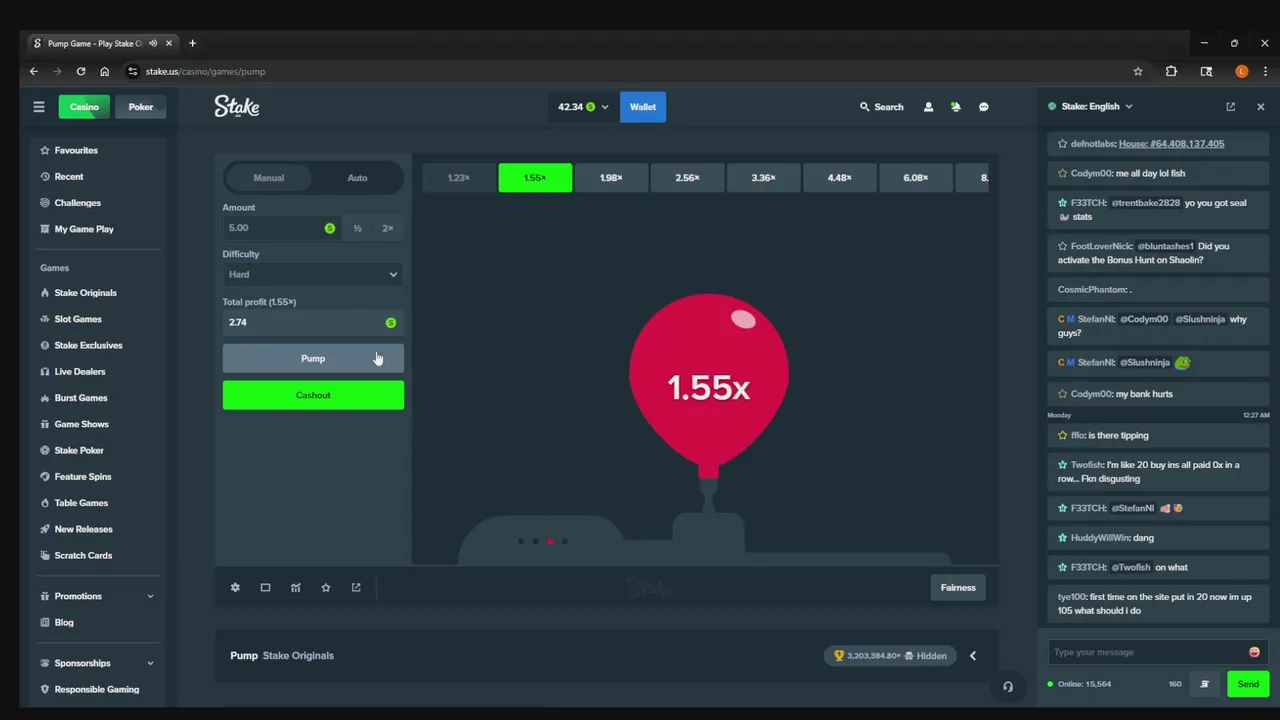Go to Challenges
Image resolution: width=1280 pixels, height=720 pixels.
click(x=77, y=203)
